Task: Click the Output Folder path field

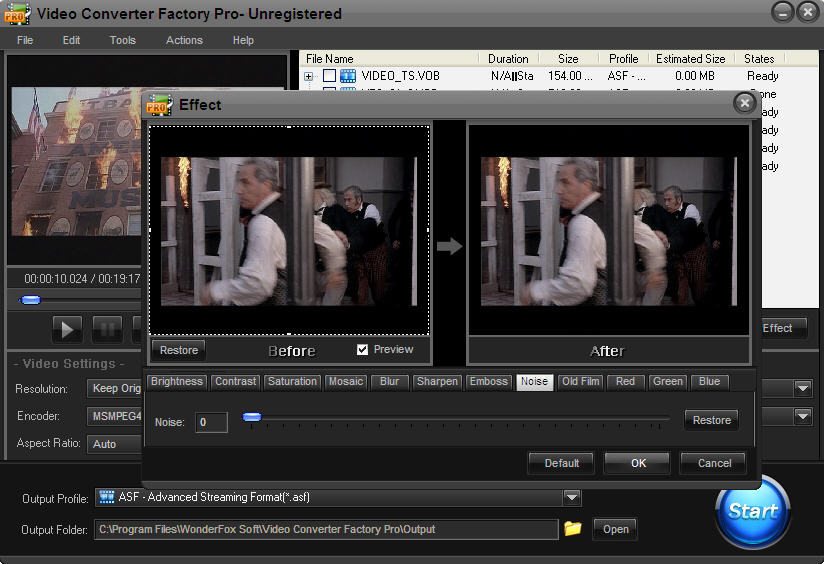Action: pos(326,529)
